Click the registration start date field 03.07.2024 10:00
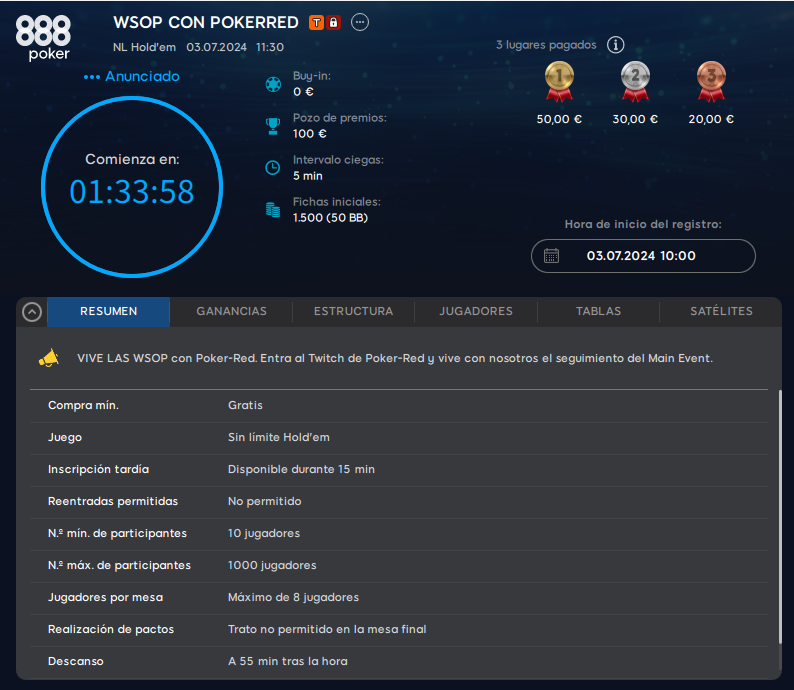 coord(643,256)
